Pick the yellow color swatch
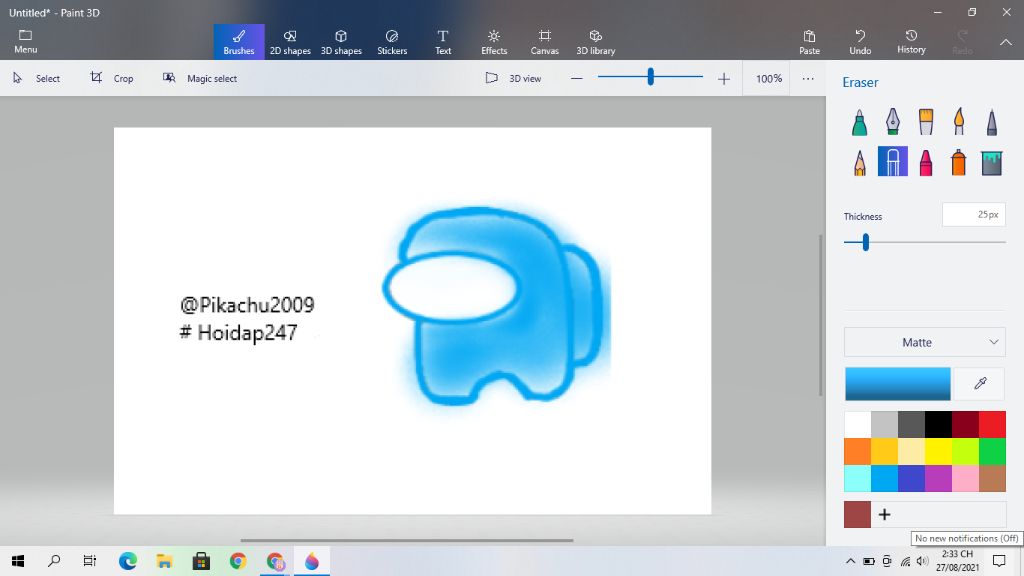The width and height of the screenshot is (1024, 576). click(x=938, y=451)
